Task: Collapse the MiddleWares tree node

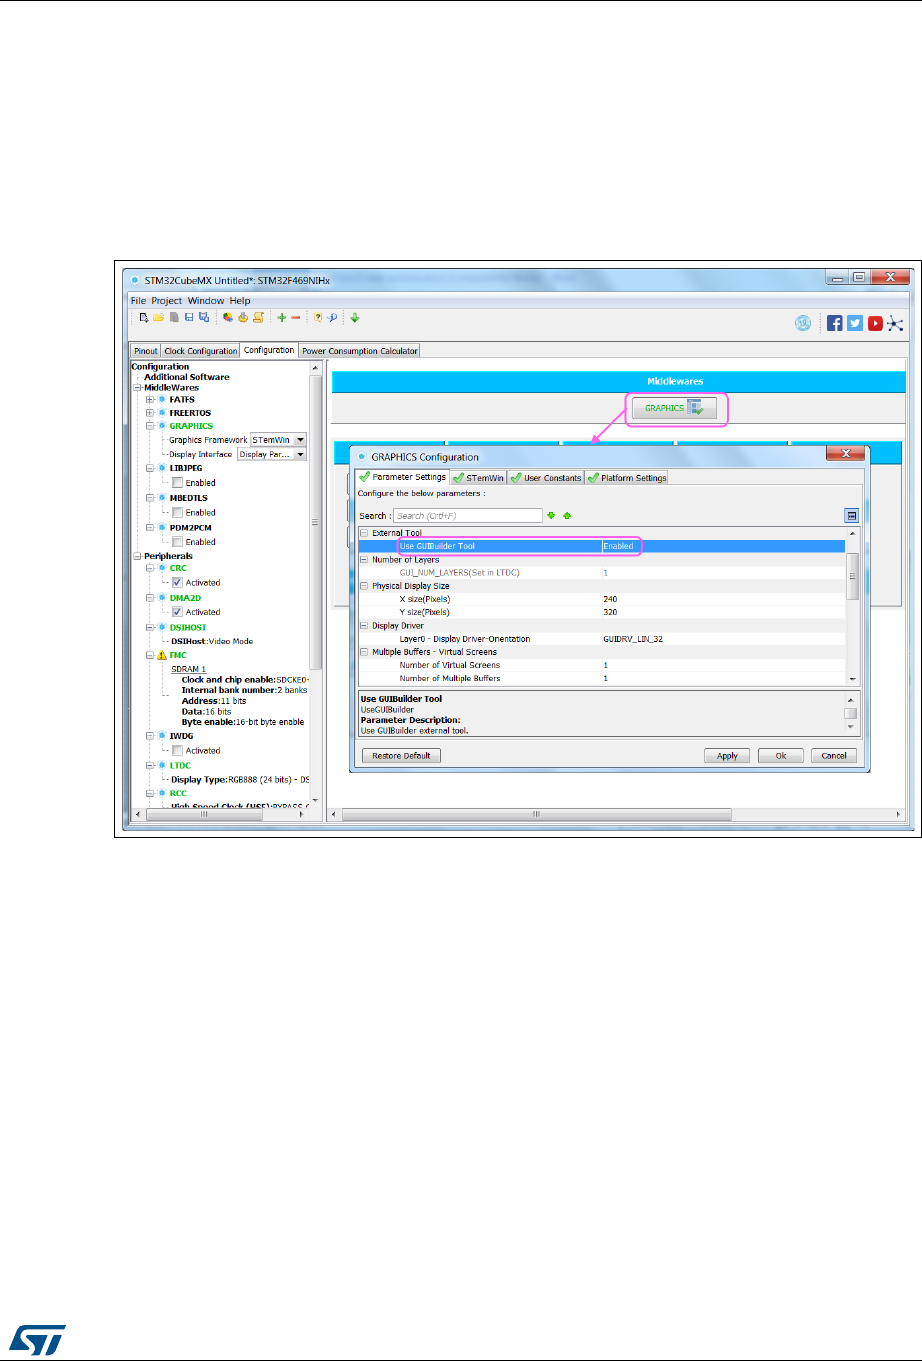Action: tap(138, 388)
